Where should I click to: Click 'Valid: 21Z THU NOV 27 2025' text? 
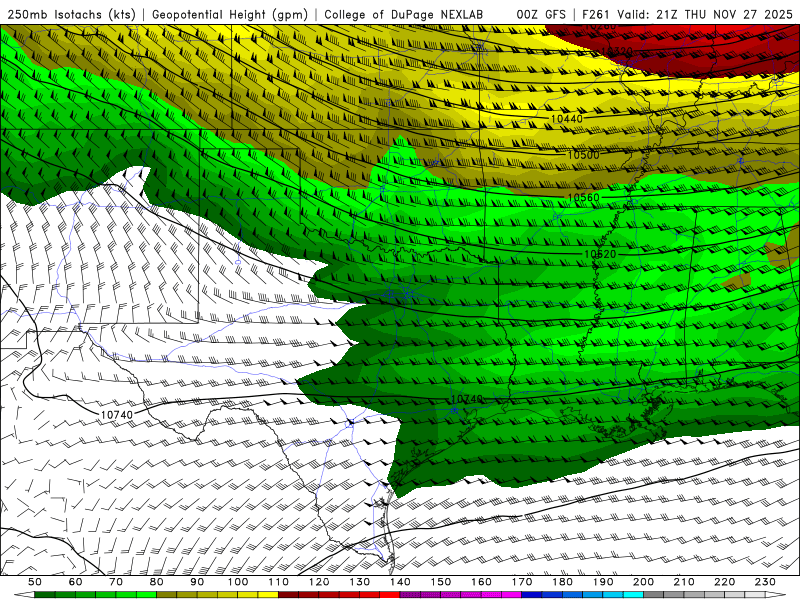click(x=704, y=14)
